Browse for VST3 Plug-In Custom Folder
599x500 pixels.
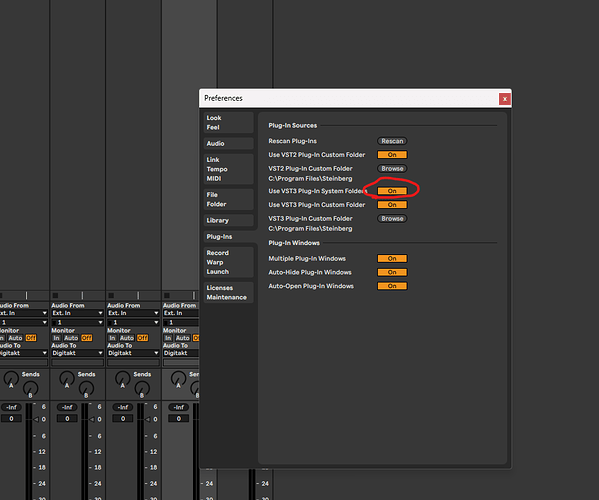(x=392, y=218)
